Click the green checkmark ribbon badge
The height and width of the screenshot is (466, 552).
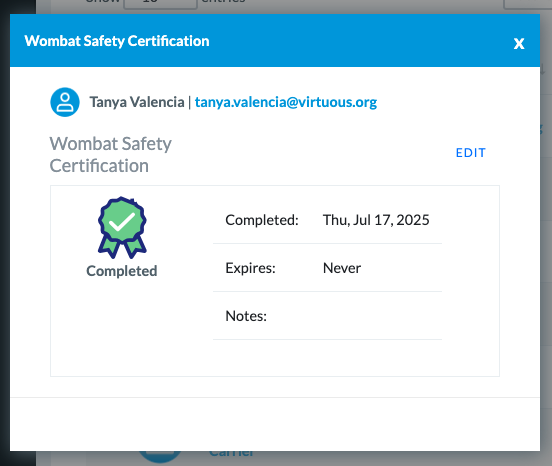pyautogui.click(x=122, y=227)
